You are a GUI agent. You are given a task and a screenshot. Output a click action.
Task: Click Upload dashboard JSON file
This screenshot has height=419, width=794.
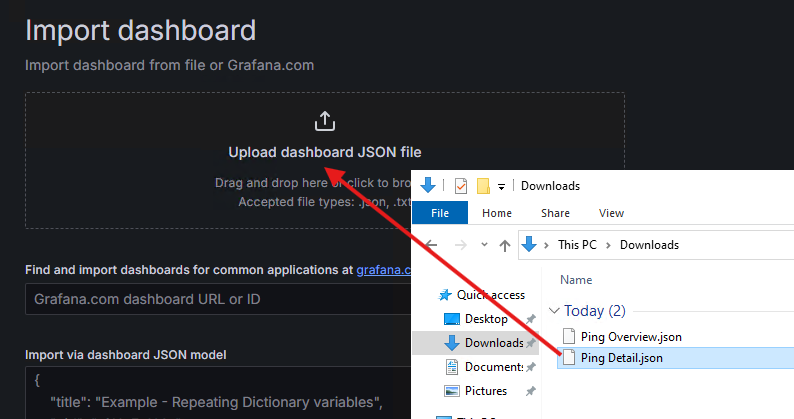(324, 153)
